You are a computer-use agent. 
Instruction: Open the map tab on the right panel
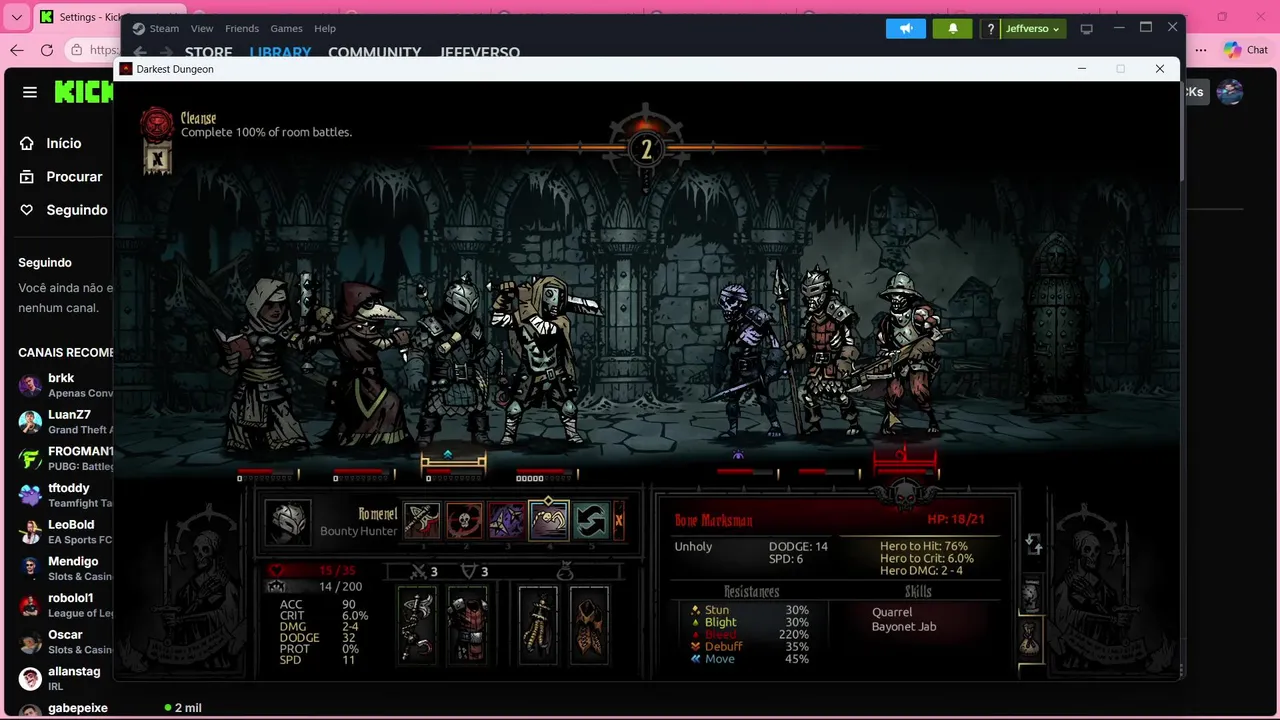(1031, 596)
